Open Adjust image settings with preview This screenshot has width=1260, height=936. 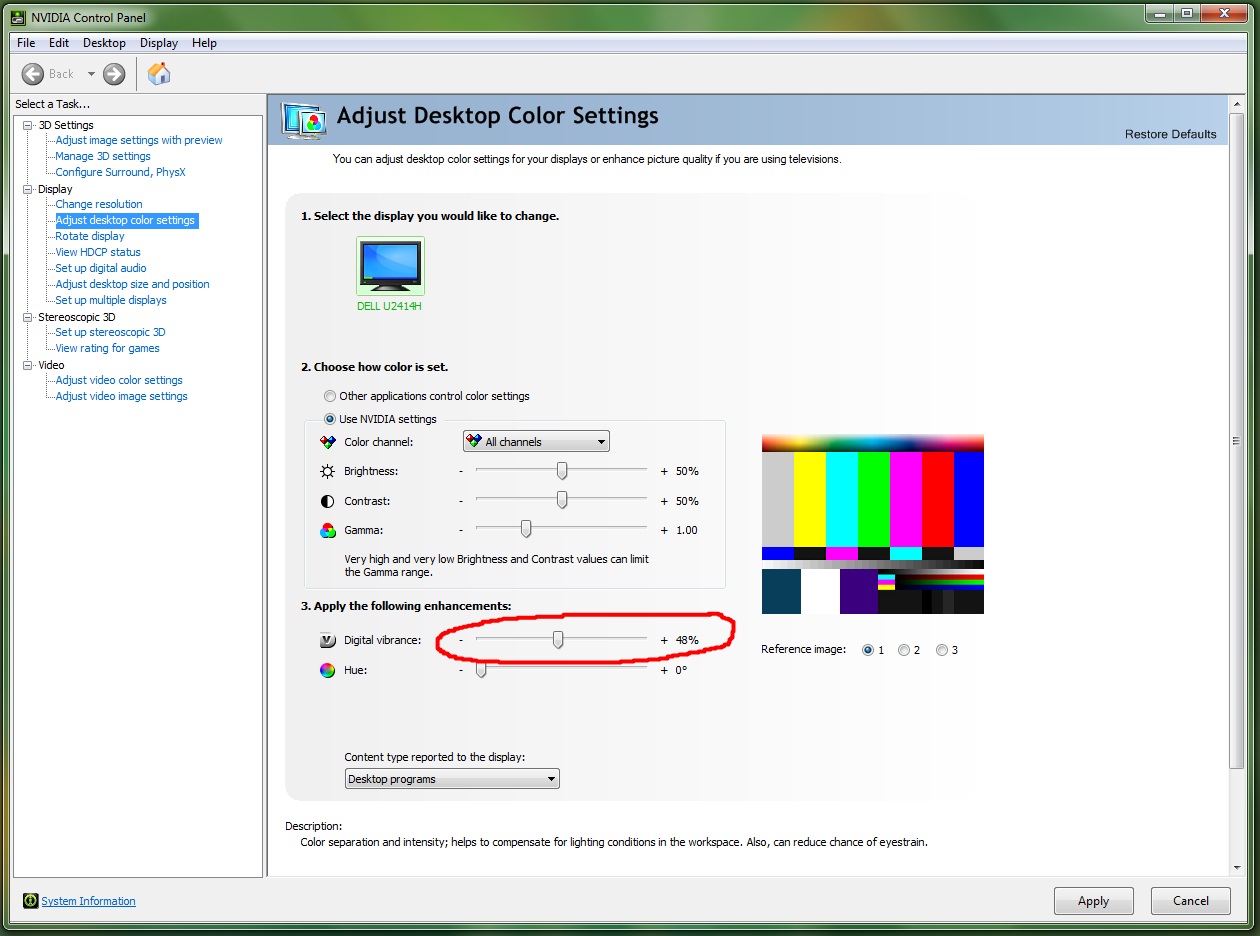click(139, 140)
